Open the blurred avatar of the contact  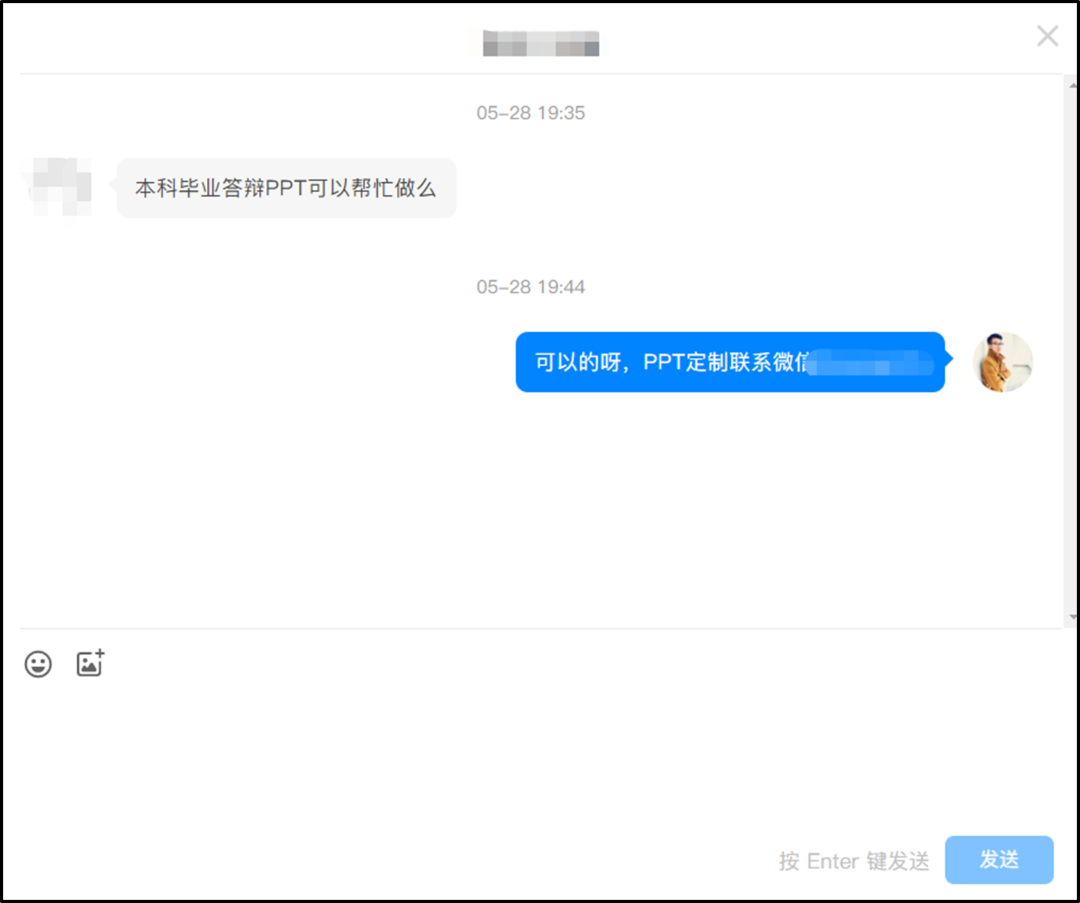tap(58, 187)
